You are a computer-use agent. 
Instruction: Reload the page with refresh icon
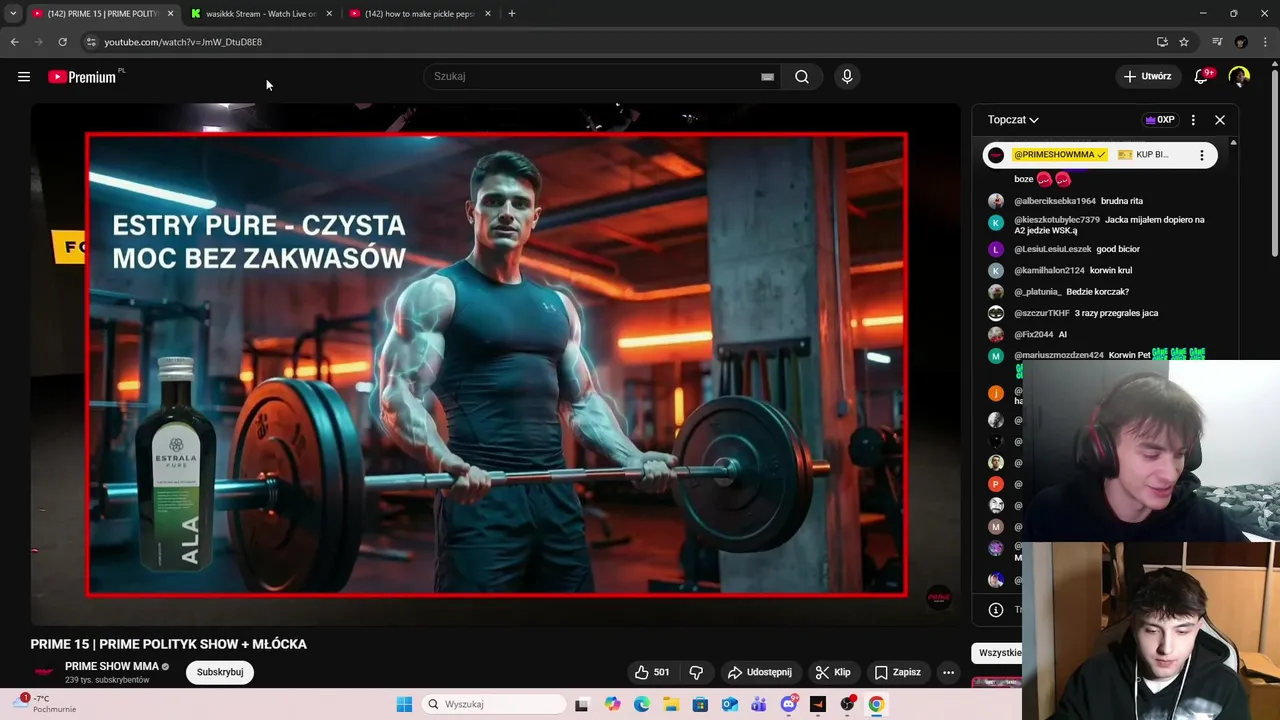coord(62,42)
